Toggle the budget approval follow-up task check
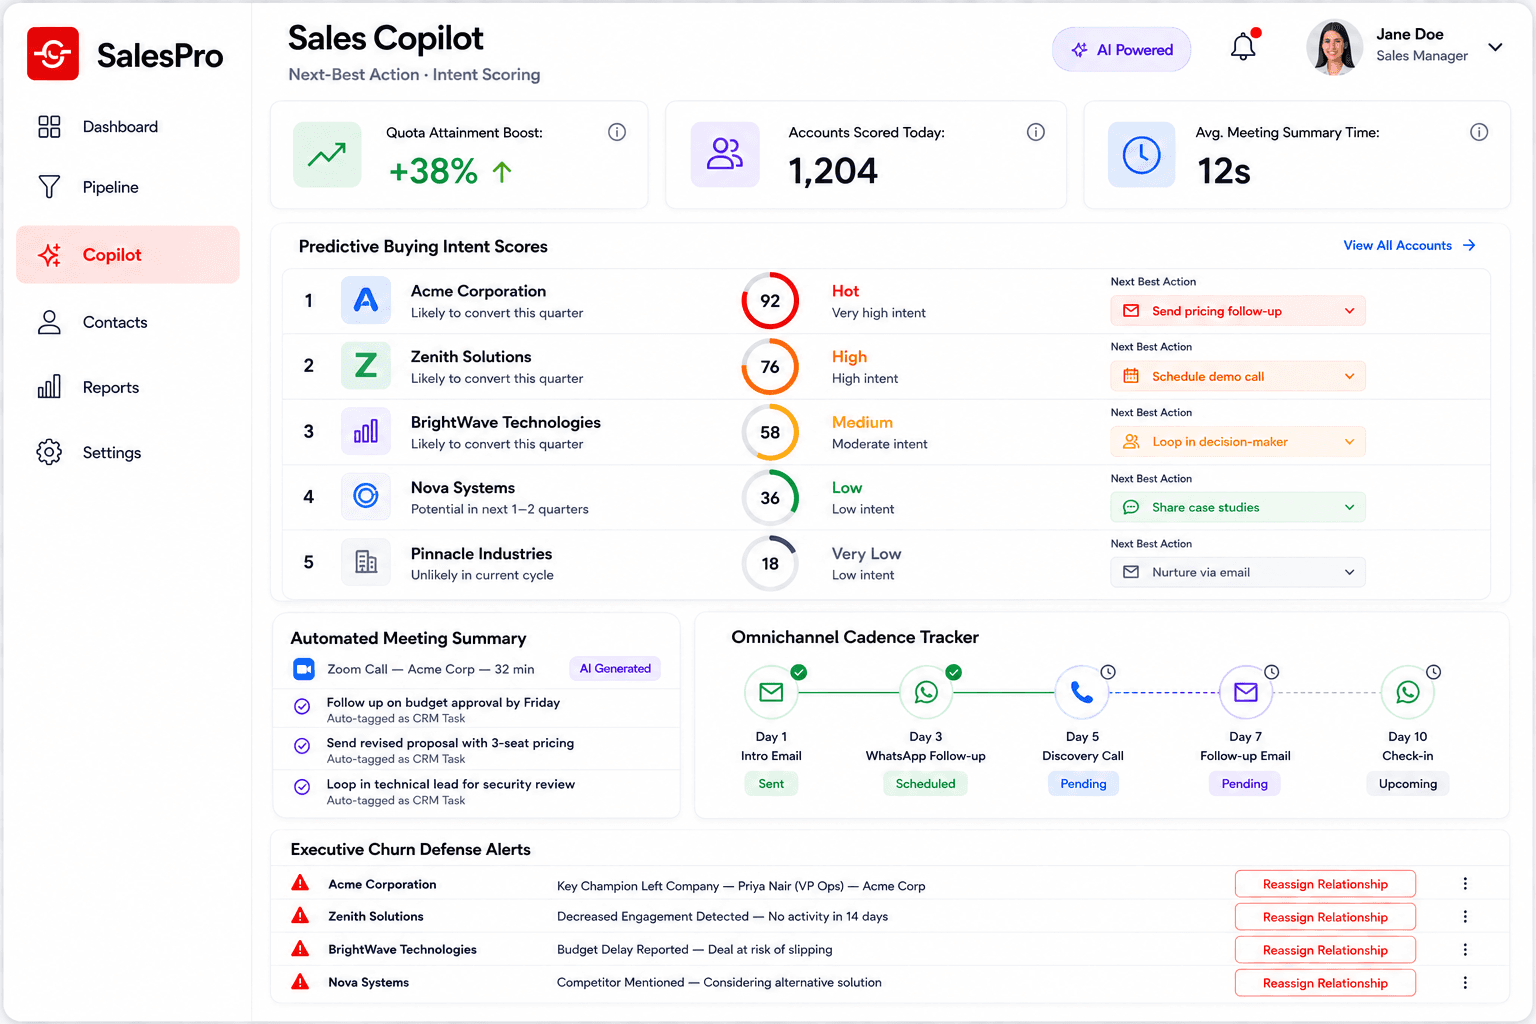This screenshot has height=1024, width=1536. point(302,706)
